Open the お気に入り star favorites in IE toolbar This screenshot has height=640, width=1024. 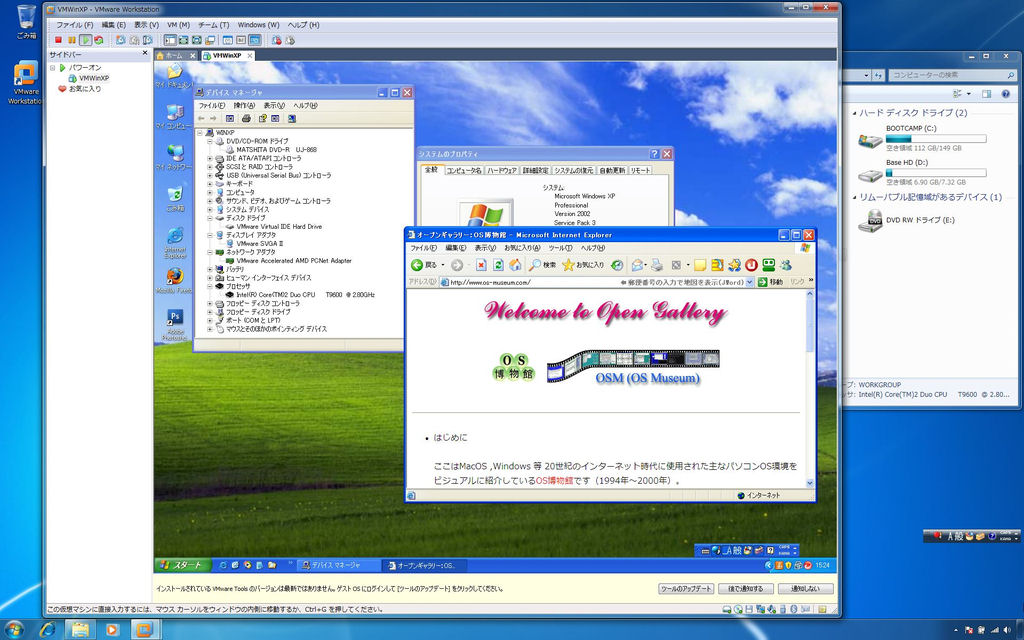point(584,264)
